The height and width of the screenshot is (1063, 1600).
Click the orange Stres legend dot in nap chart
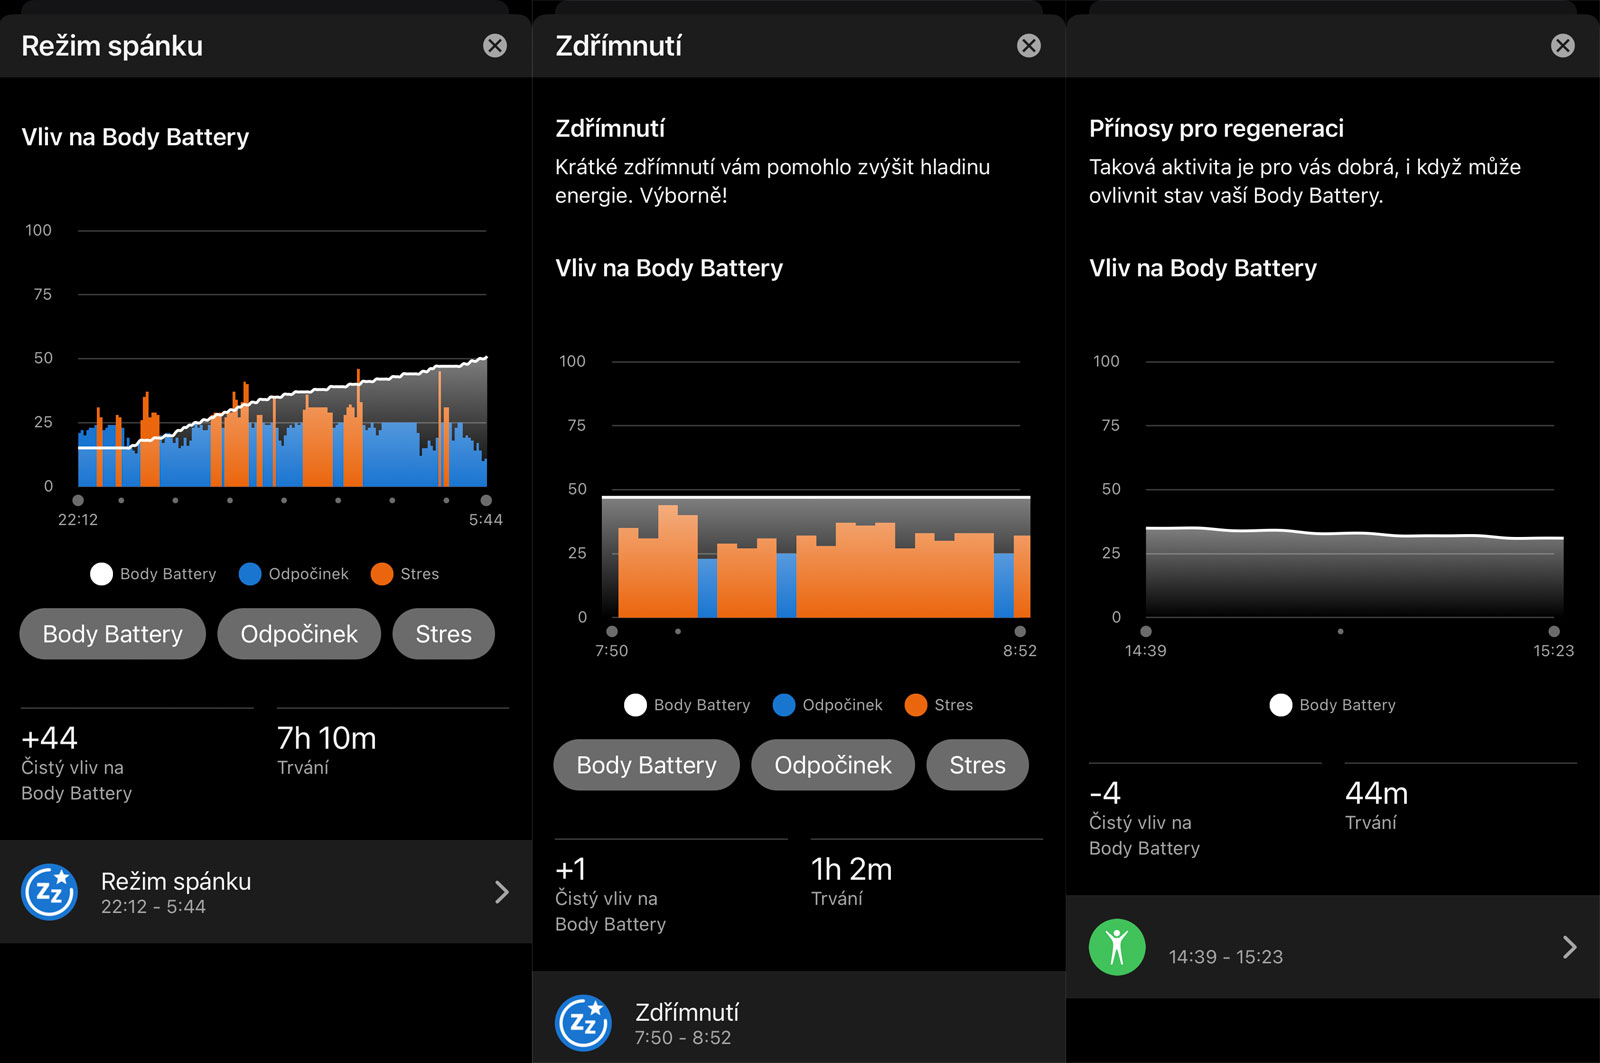tap(915, 705)
